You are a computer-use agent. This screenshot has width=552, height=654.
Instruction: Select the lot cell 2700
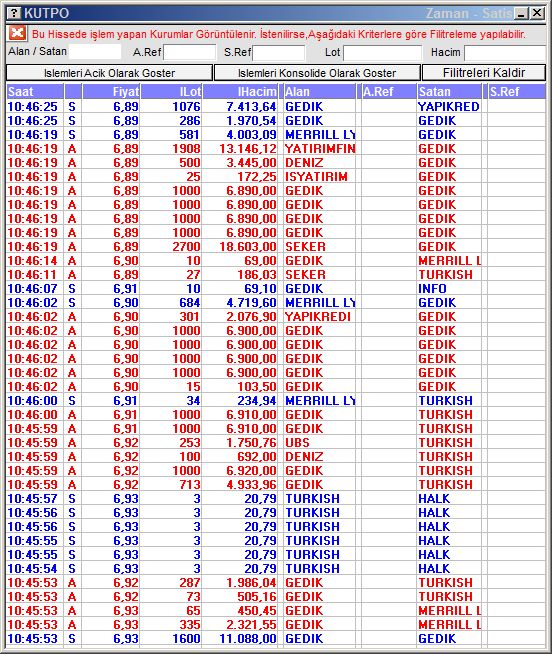(x=171, y=247)
